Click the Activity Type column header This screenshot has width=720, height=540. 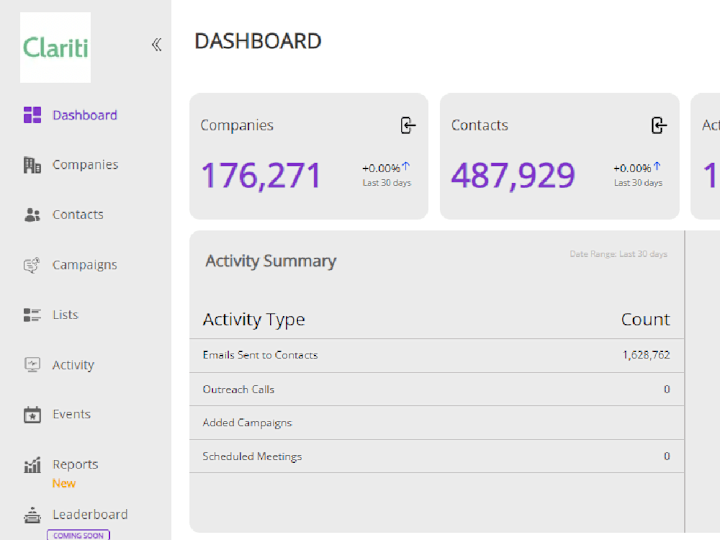[x=254, y=320]
